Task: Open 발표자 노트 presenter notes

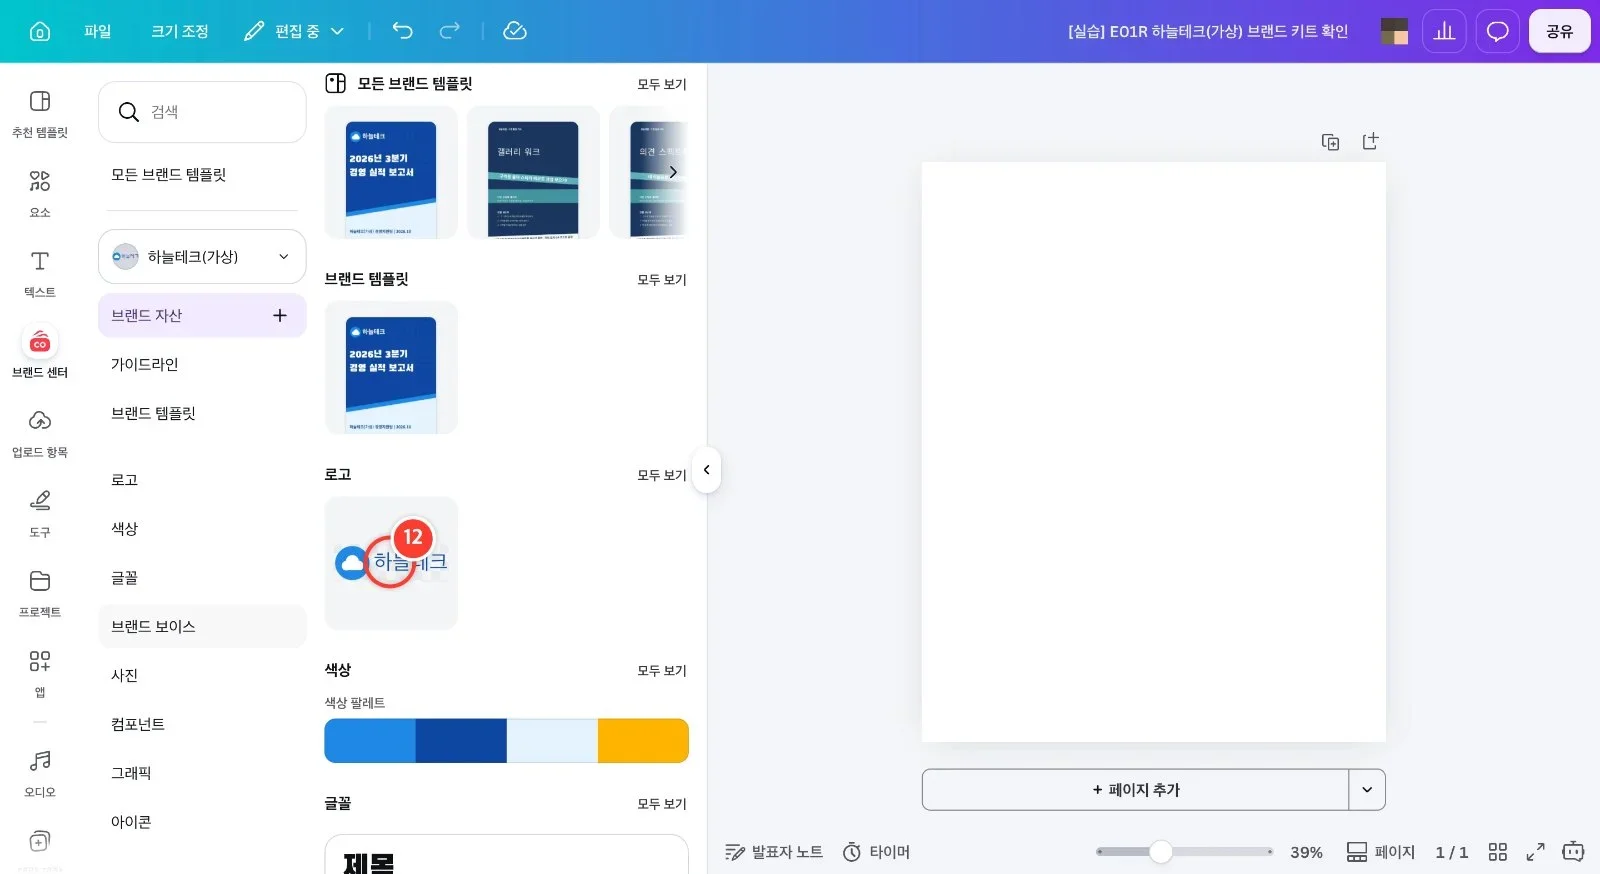Action: tap(774, 852)
